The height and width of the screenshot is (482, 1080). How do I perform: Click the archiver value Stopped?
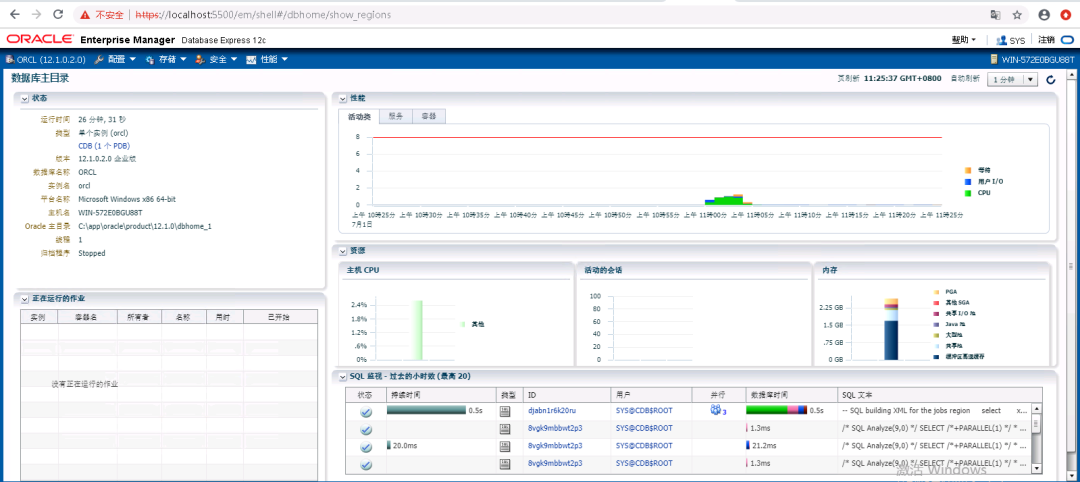point(92,253)
